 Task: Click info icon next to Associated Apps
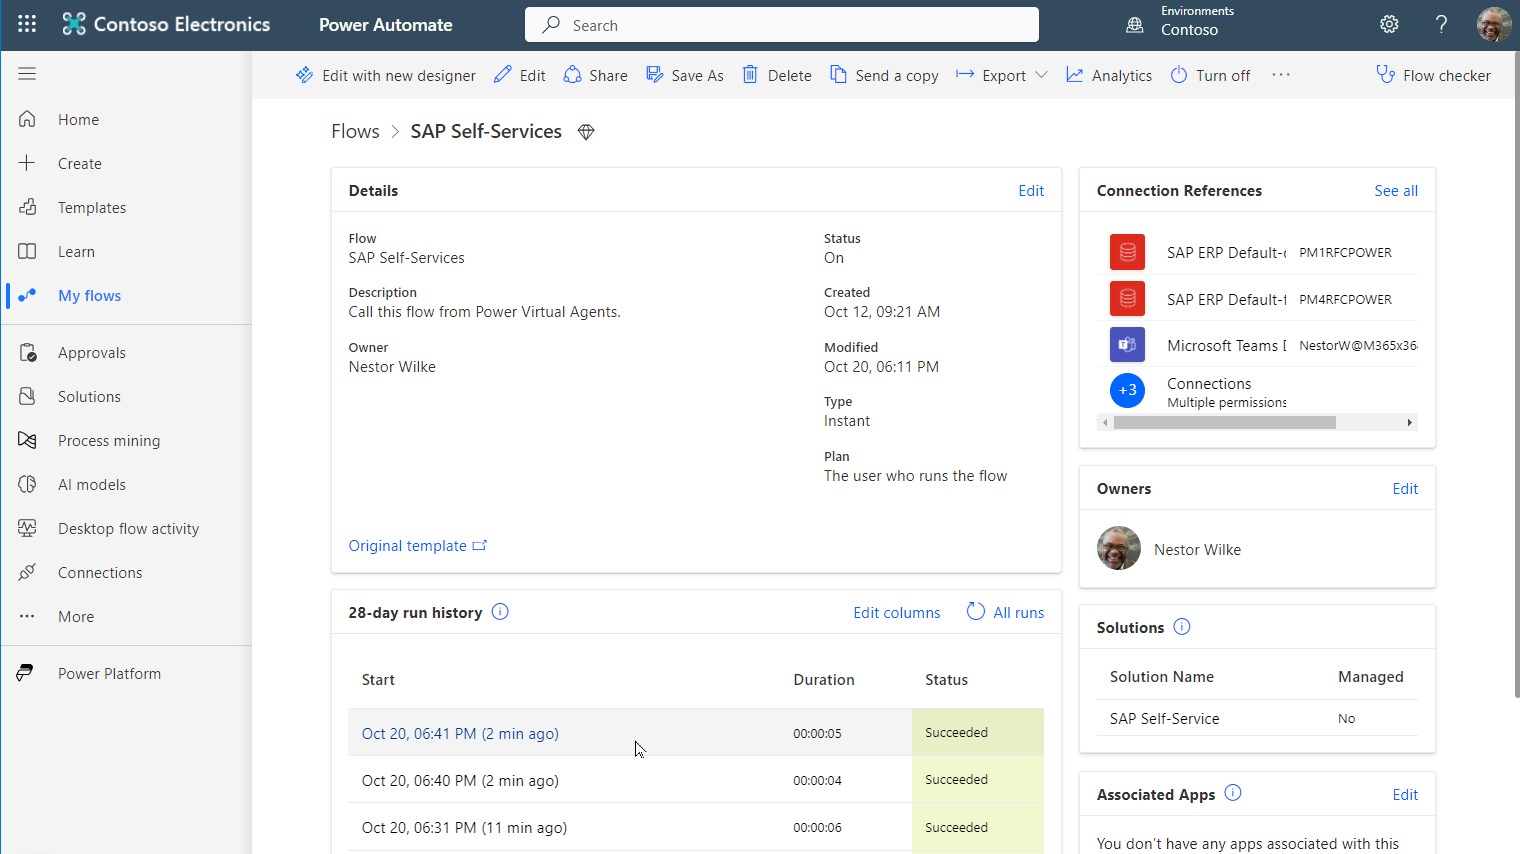pyautogui.click(x=1233, y=793)
